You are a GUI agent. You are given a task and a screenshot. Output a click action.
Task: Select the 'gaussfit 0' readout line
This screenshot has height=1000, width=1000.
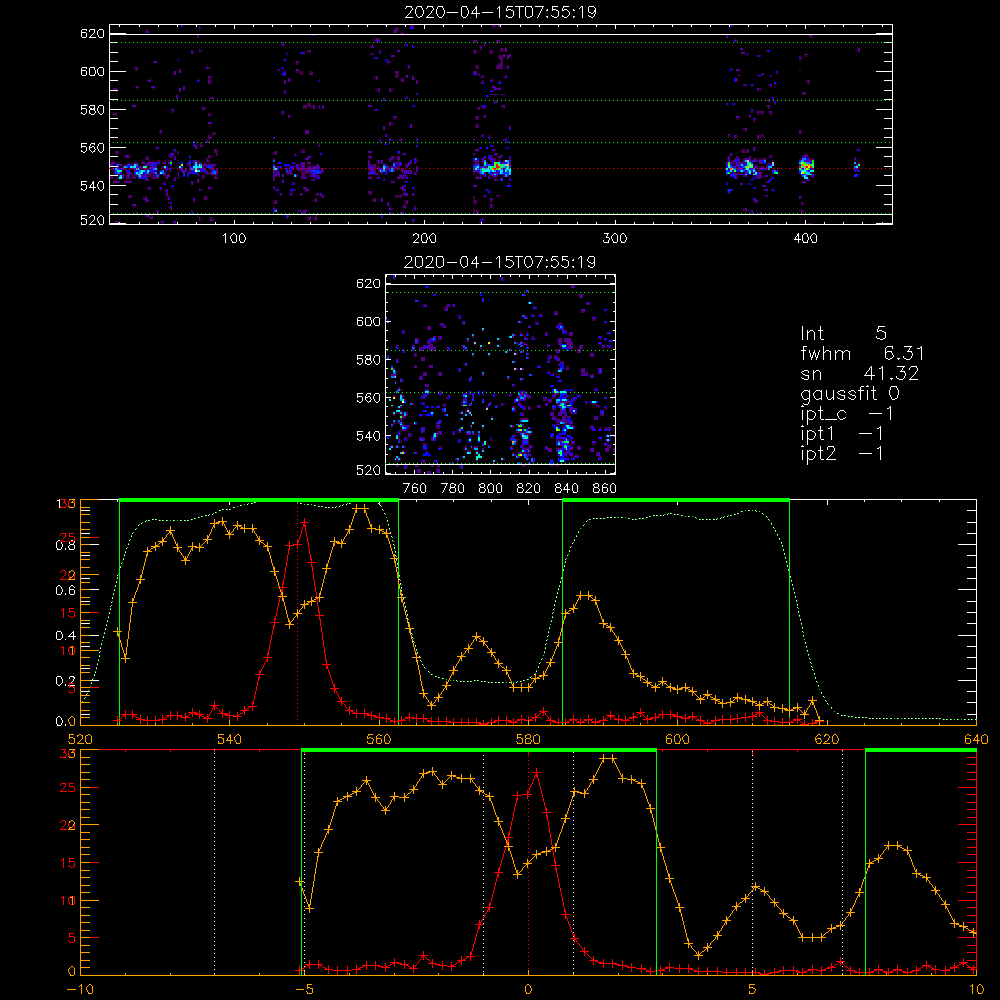[849, 393]
